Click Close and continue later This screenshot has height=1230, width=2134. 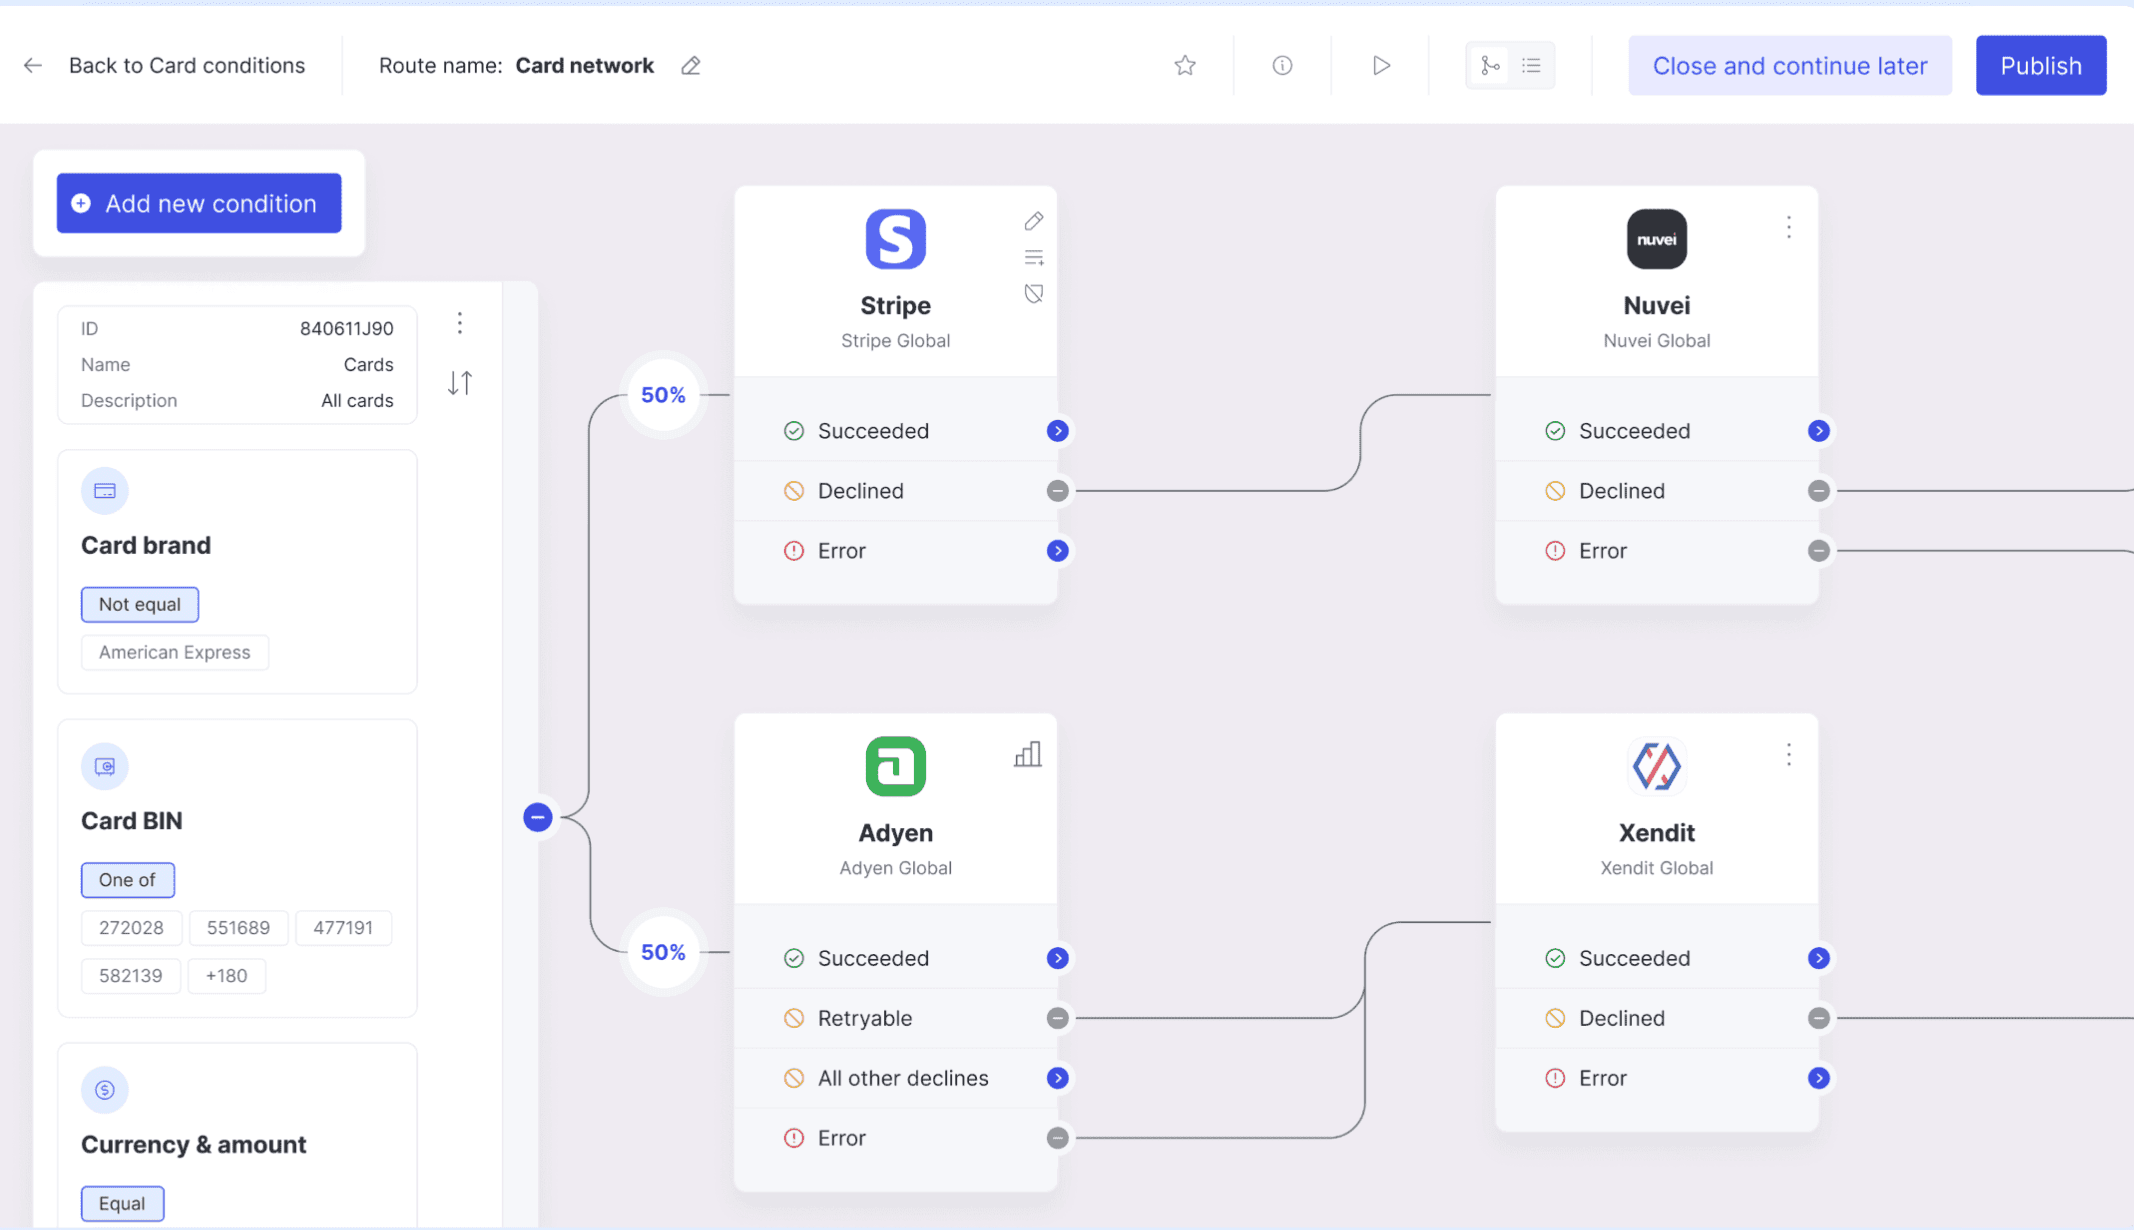coord(1790,66)
